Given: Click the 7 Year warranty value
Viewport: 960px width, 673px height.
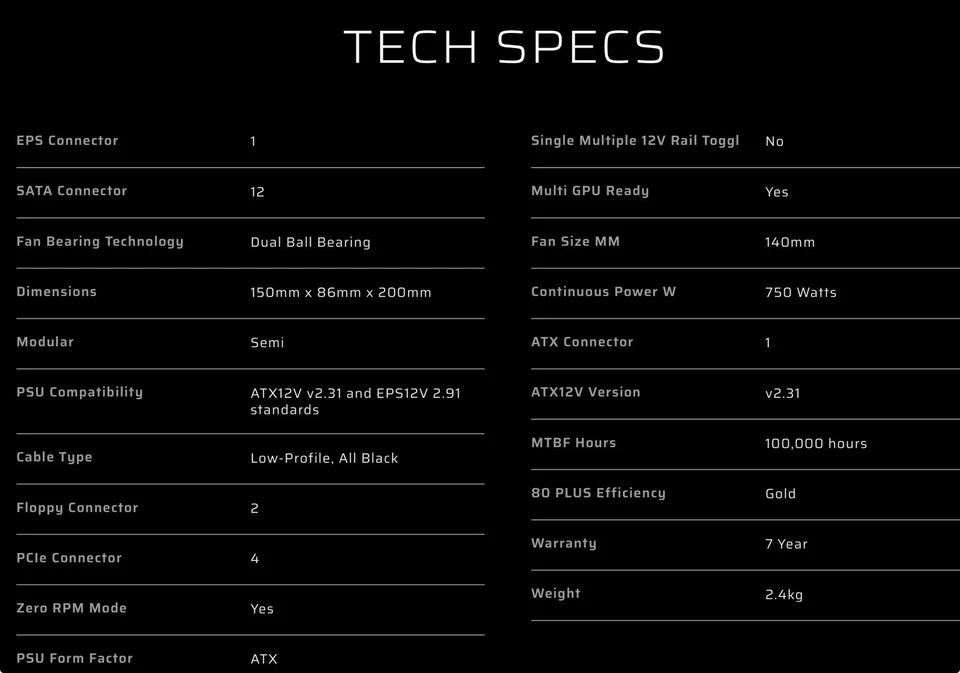Looking at the screenshot, I should pos(786,544).
